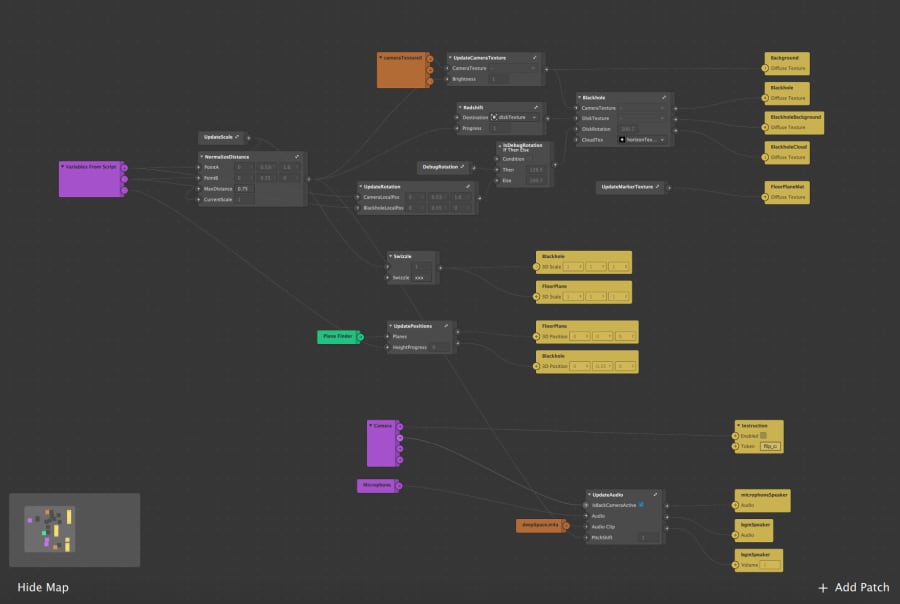
Task: Click the Add Patch button
Action: (854, 587)
